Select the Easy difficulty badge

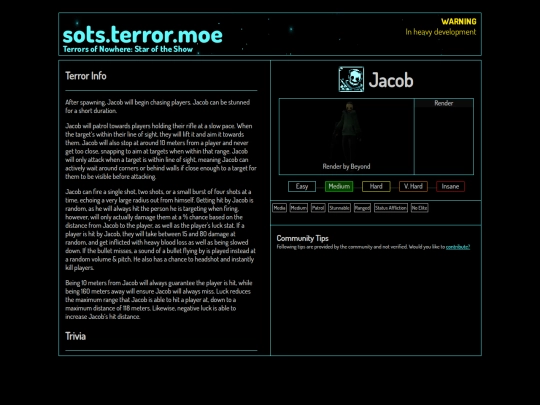tap(302, 186)
